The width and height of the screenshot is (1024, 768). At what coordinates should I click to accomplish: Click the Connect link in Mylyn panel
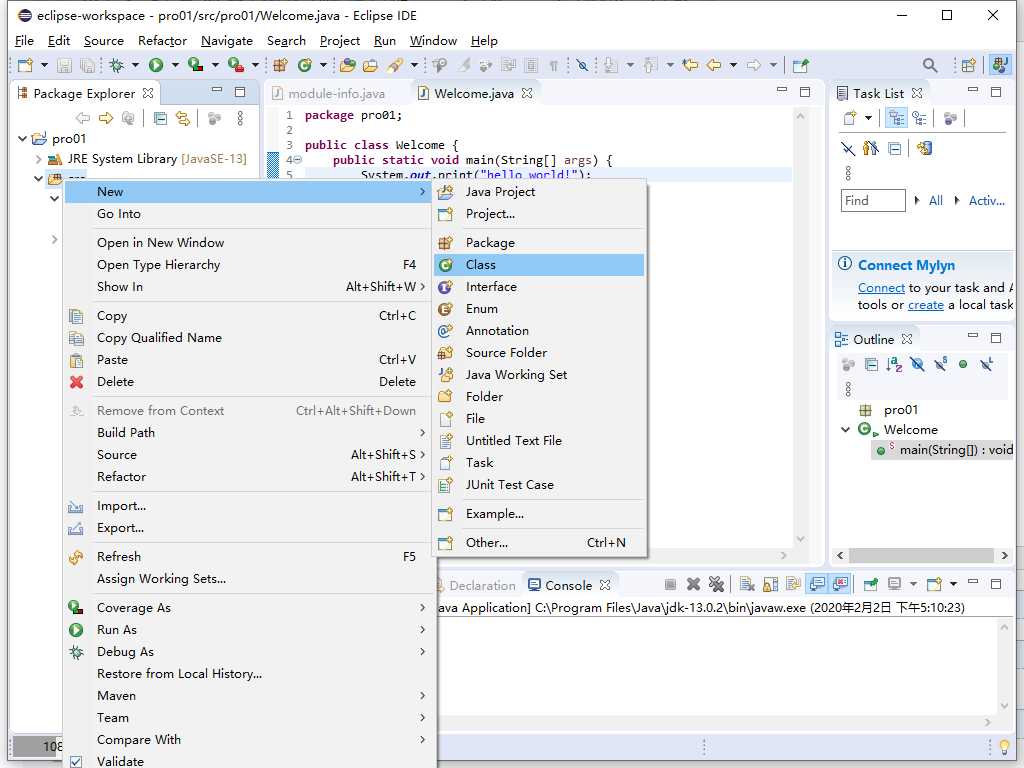881,288
